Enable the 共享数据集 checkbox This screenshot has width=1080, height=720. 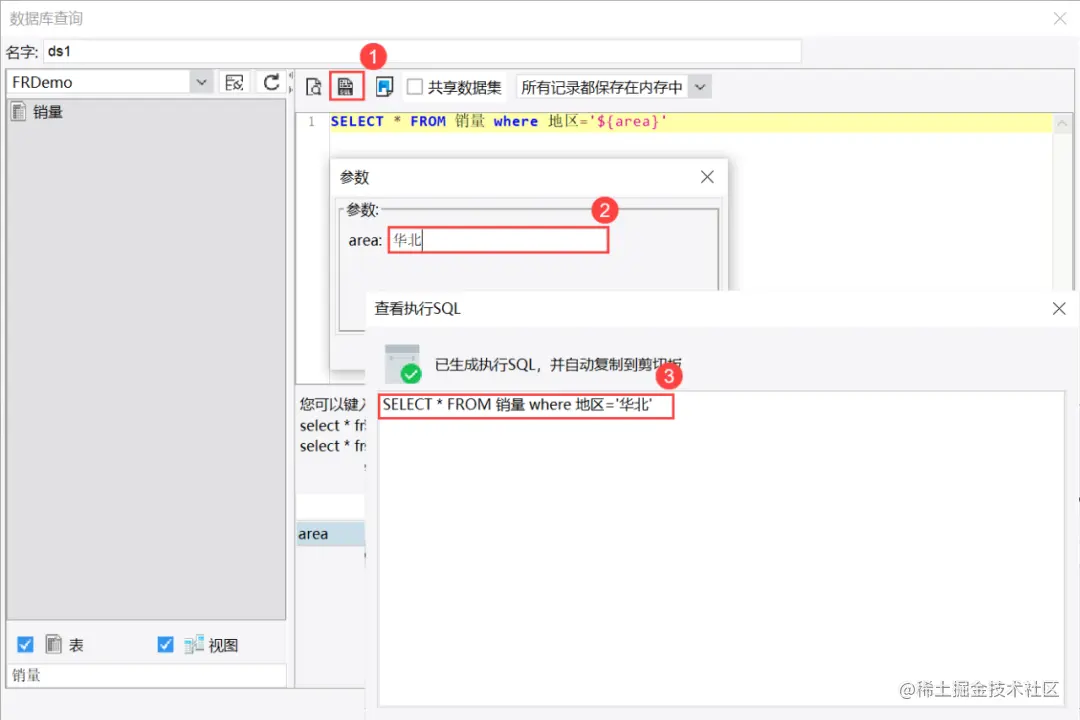416,86
